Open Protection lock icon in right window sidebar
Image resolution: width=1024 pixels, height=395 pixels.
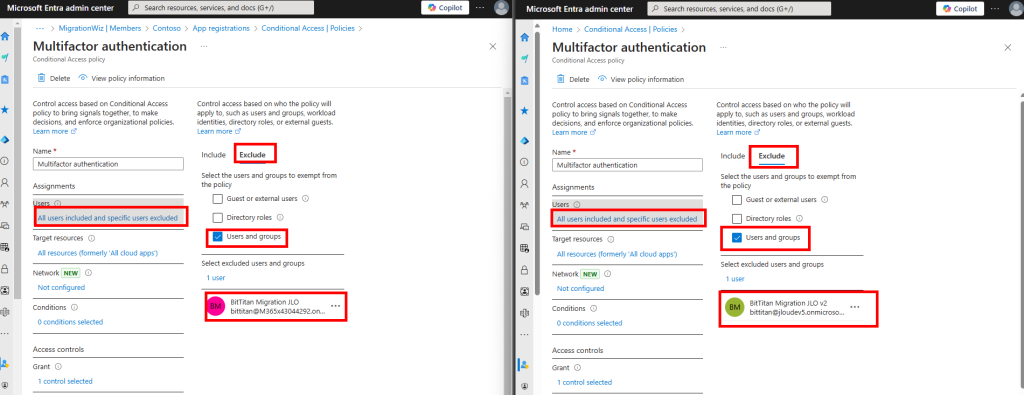click(524, 269)
